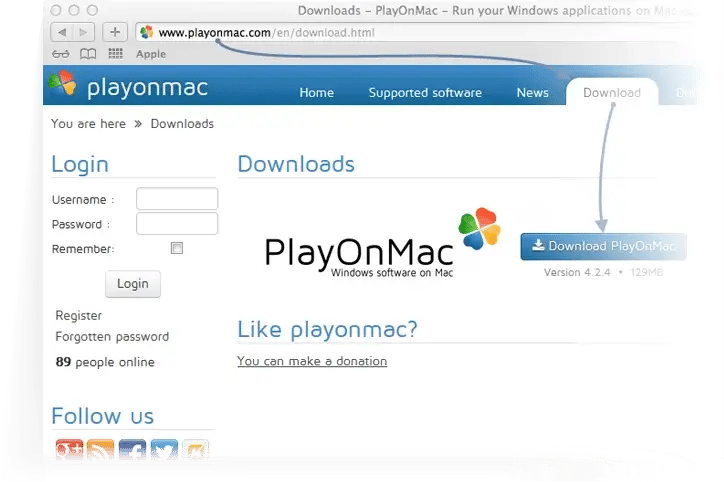Image resolution: width=724 pixels, height=482 pixels.
Task: Focus the Password input field
Action: tap(177, 223)
